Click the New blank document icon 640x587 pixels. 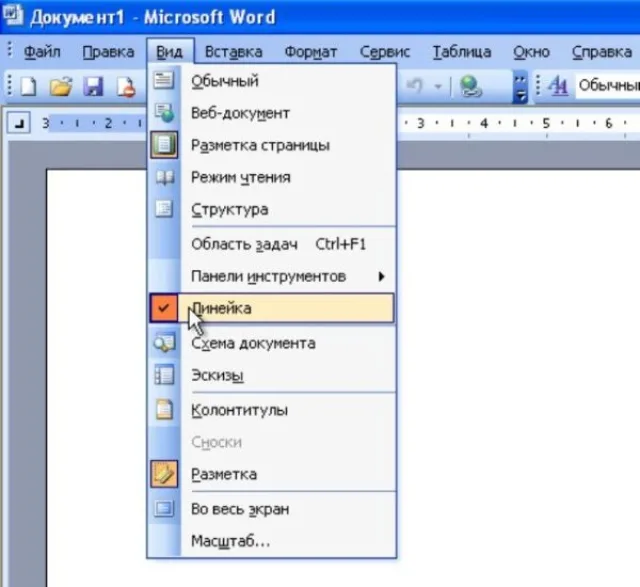click(x=29, y=87)
